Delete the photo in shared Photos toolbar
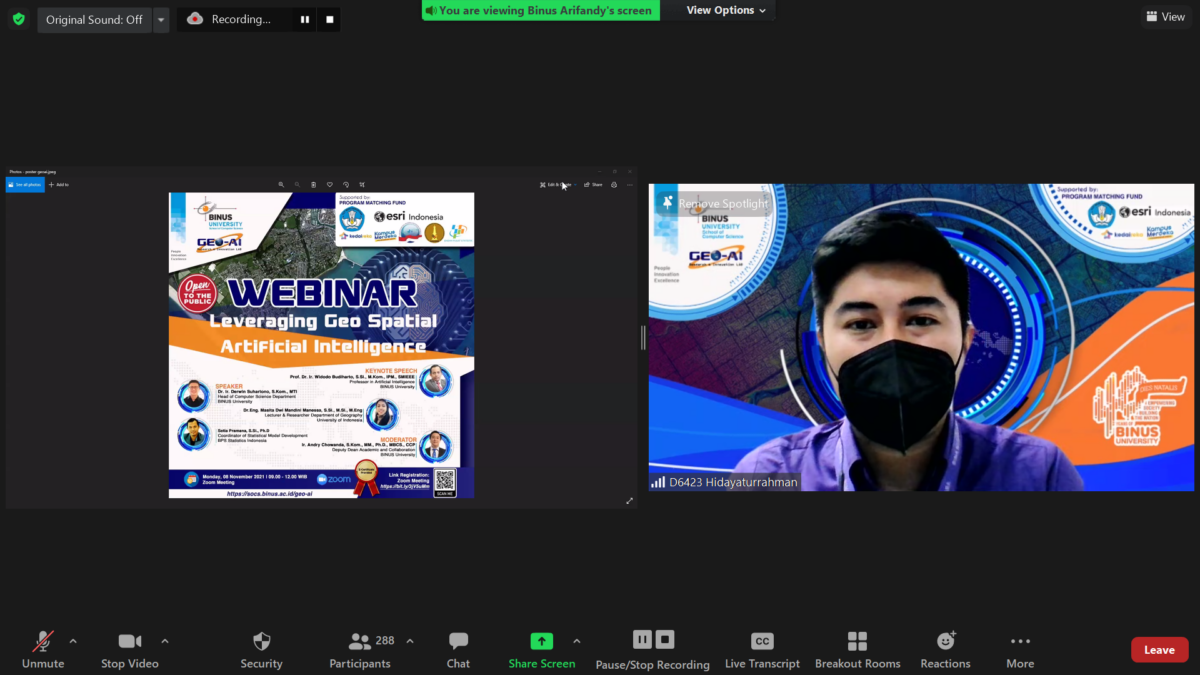 pos(313,185)
